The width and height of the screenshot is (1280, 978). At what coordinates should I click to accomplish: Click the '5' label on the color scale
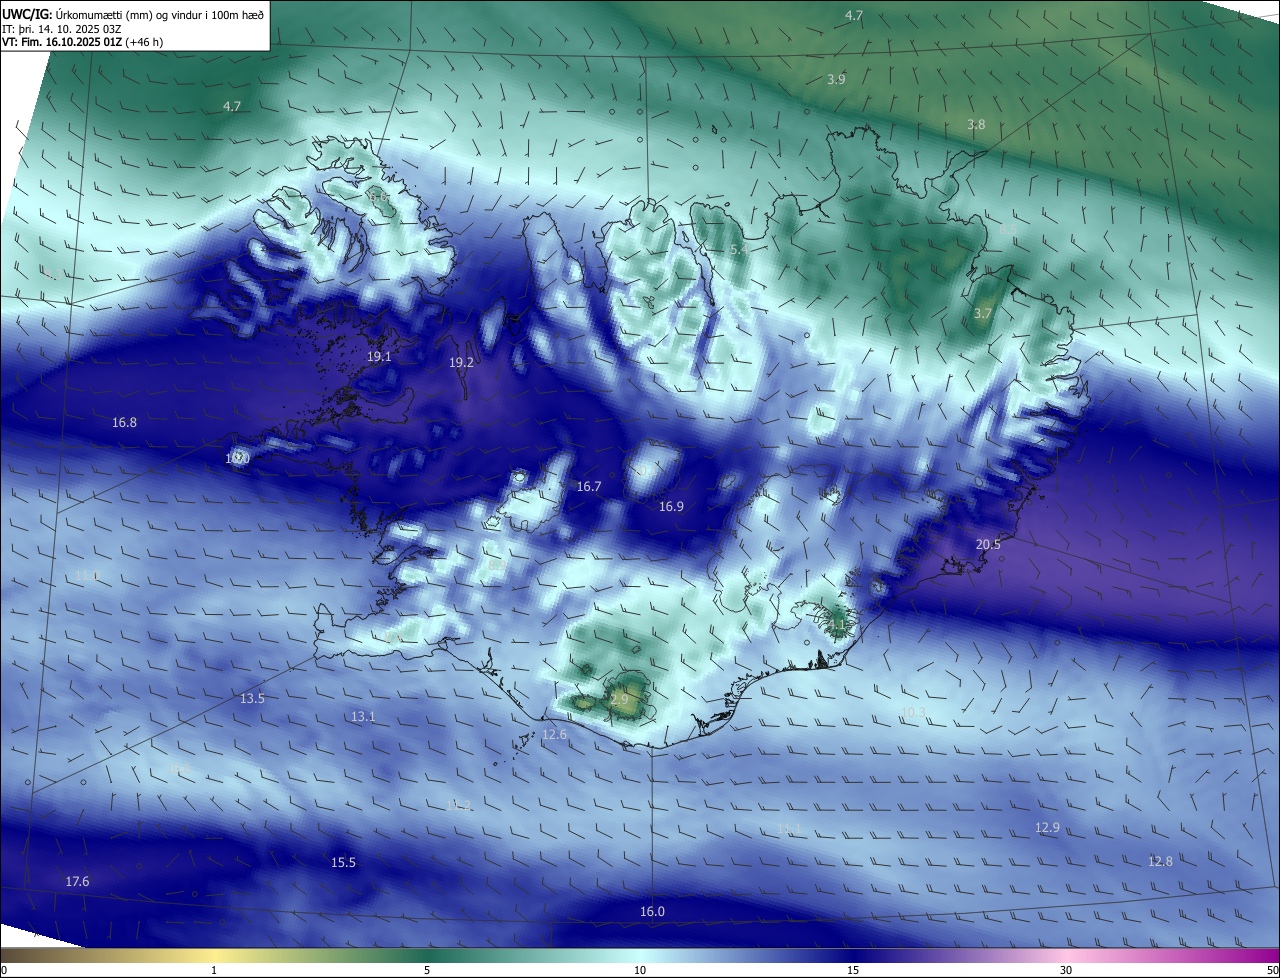click(427, 970)
